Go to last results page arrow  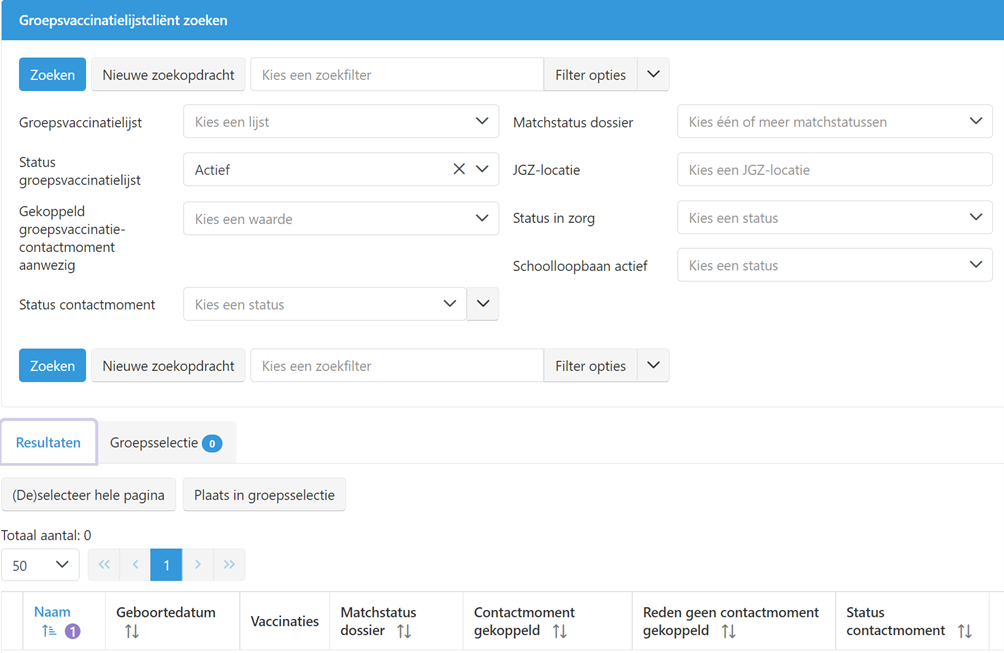coord(229,565)
